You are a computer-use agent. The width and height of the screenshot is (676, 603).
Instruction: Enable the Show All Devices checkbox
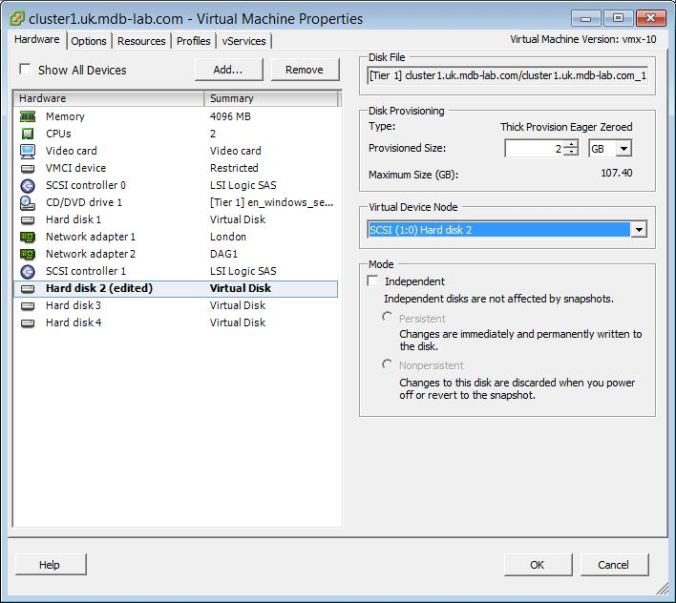(25, 70)
